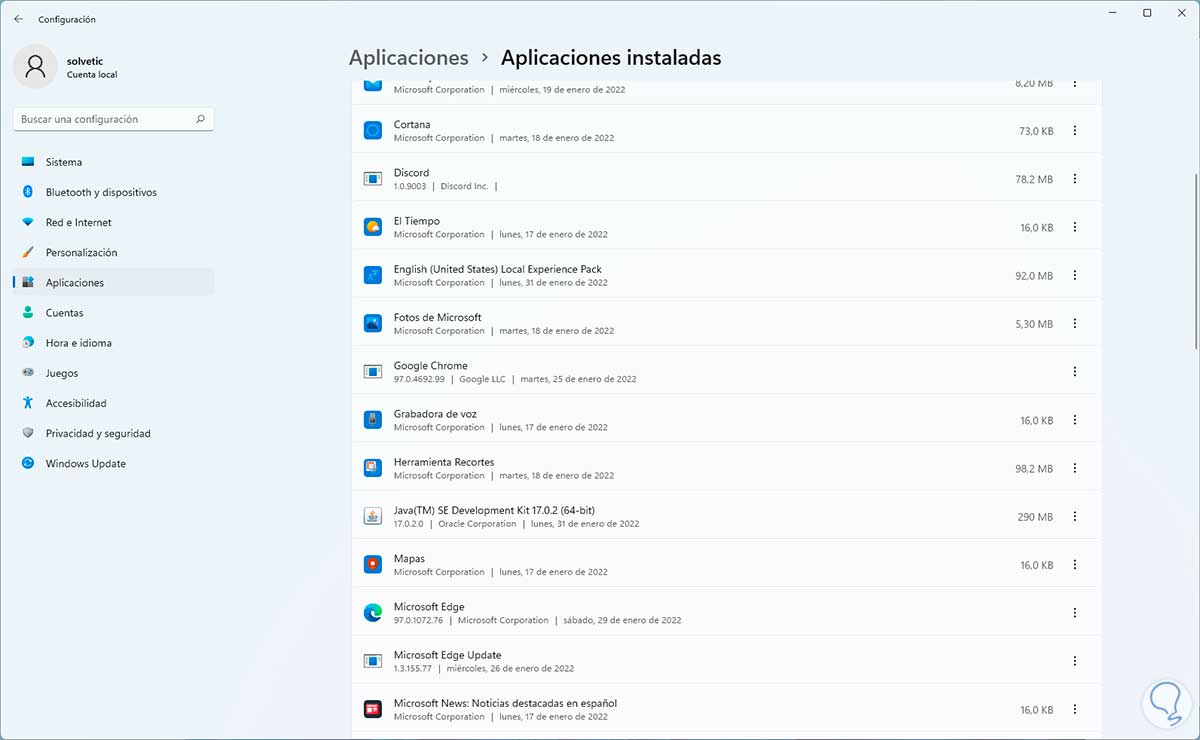The height and width of the screenshot is (740, 1200).
Task: Open more options for Cortana
Action: click(x=1075, y=130)
